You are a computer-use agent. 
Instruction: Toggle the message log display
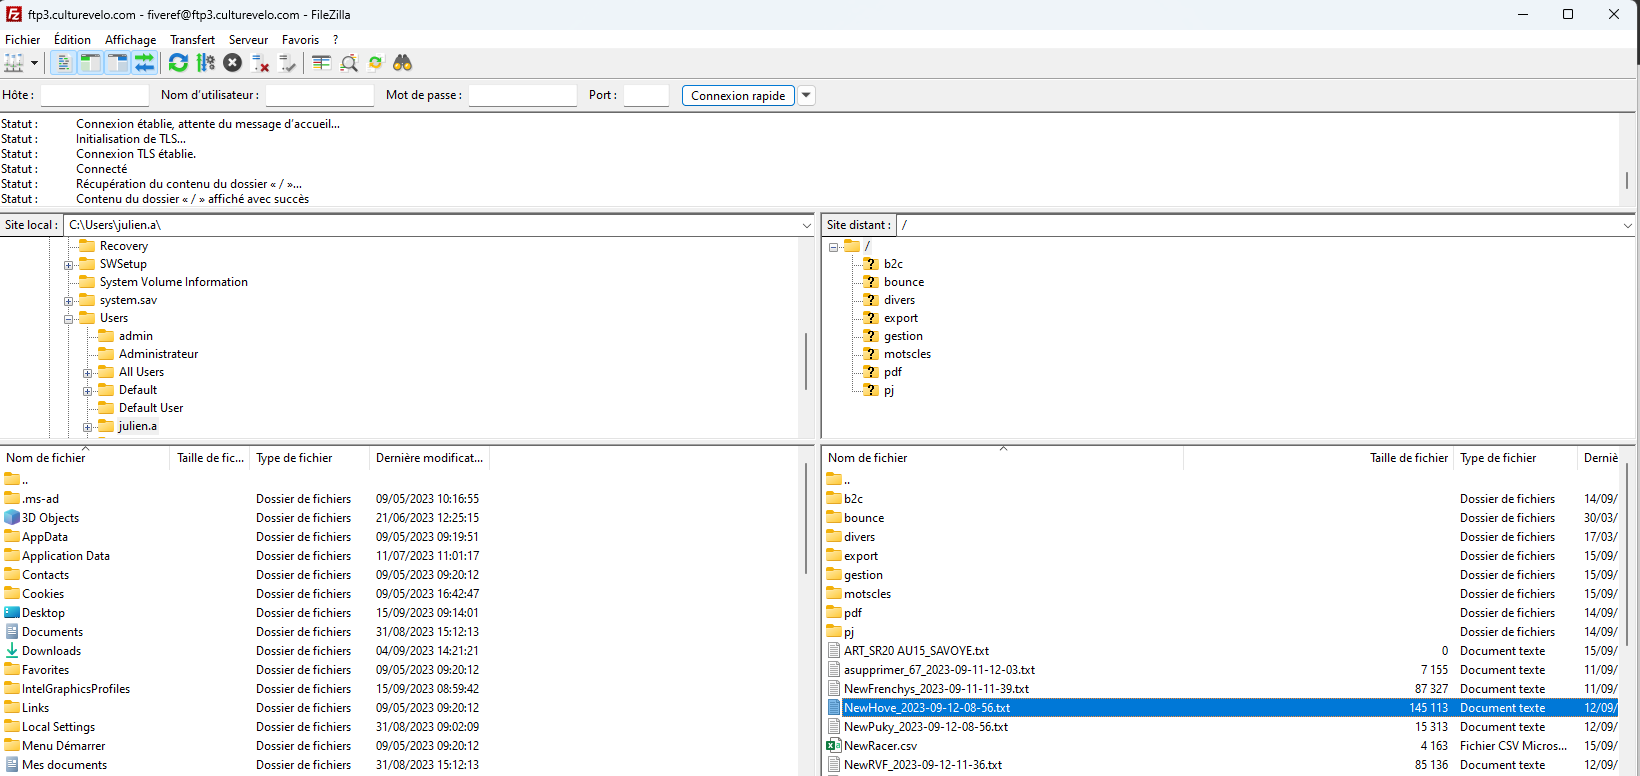point(64,63)
